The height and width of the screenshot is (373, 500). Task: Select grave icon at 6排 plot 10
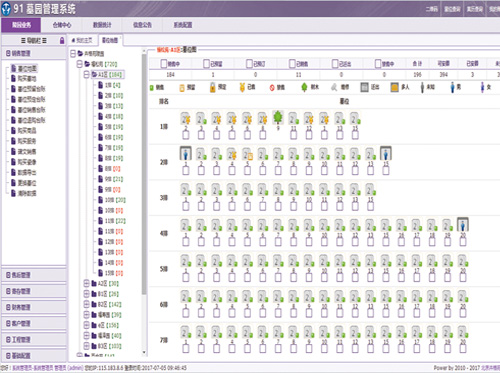click(x=324, y=297)
